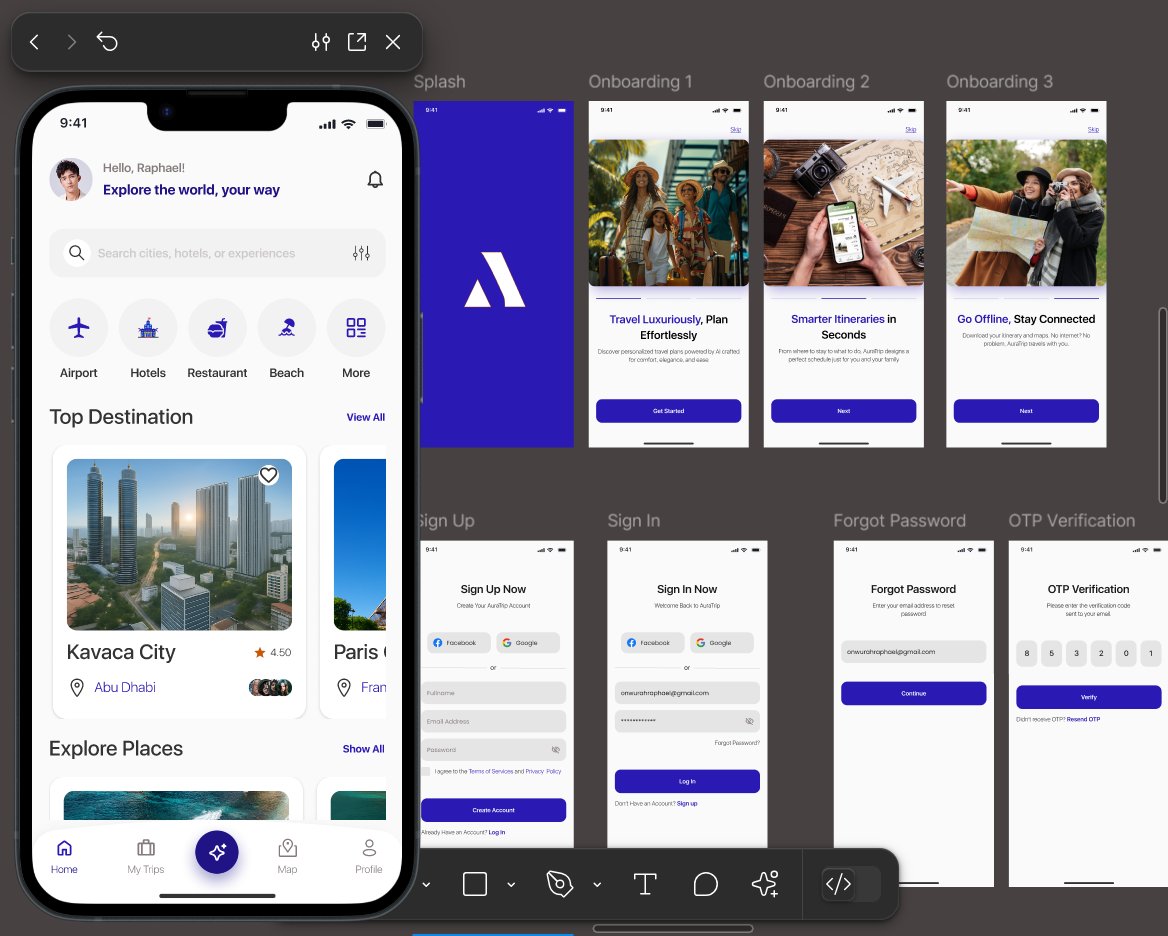This screenshot has height=936, width=1168.
Task: Select the Rectangle shape tool
Action: pos(474,884)
